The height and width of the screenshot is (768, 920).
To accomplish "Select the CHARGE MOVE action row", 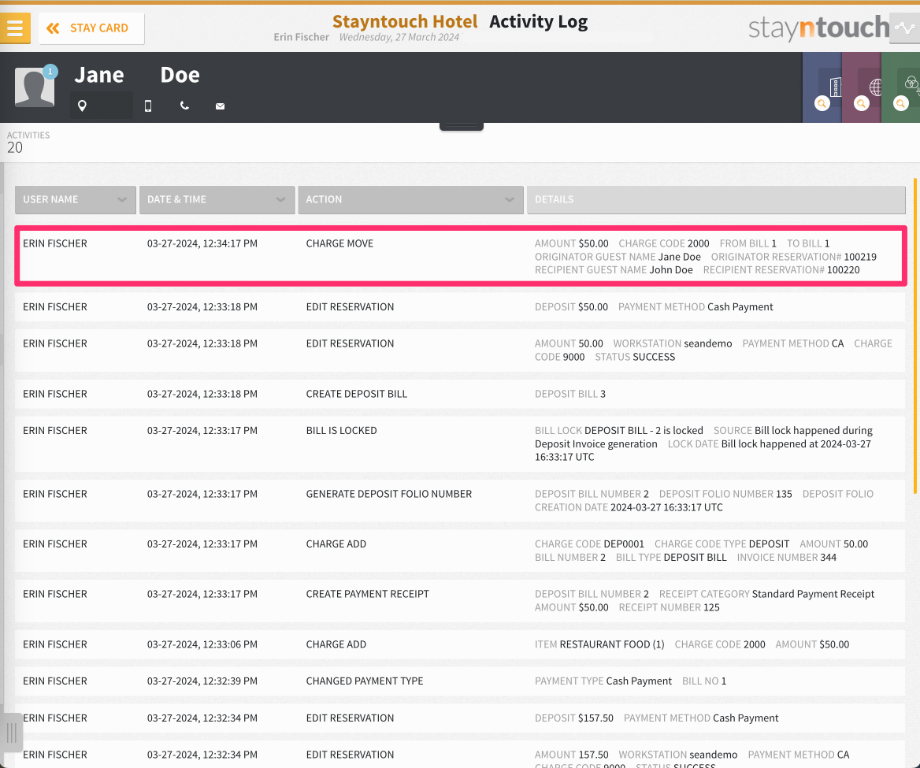I will click(461, 256).
